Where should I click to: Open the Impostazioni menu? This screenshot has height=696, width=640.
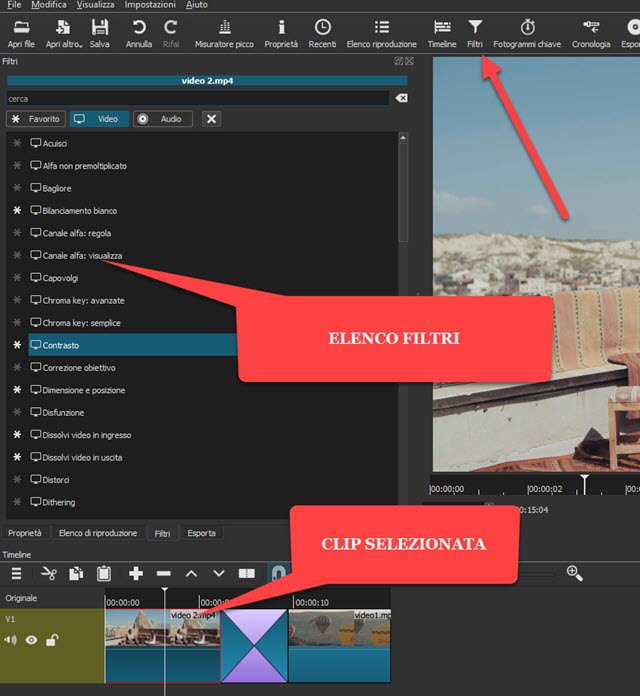point(150,5)
